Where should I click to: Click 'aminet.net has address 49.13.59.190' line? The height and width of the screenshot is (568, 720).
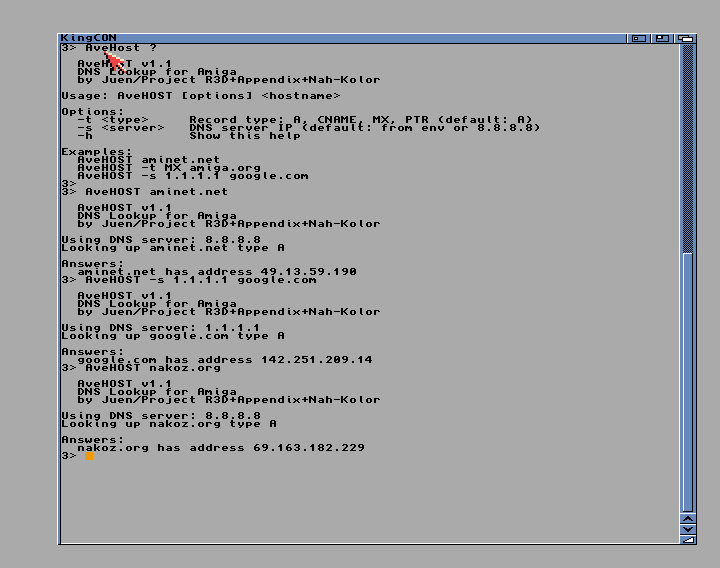pos(217,272)
